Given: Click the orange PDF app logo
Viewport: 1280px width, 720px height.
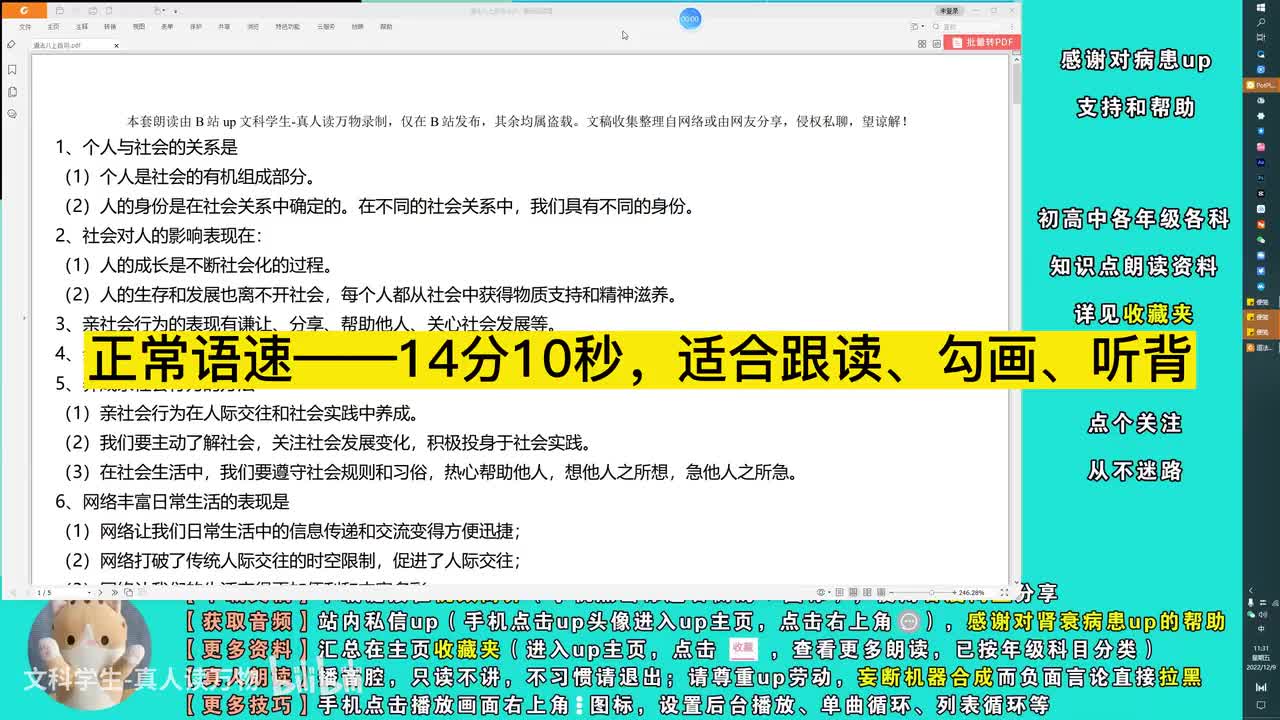Looking at the screenshot, I should pos(24,11).
